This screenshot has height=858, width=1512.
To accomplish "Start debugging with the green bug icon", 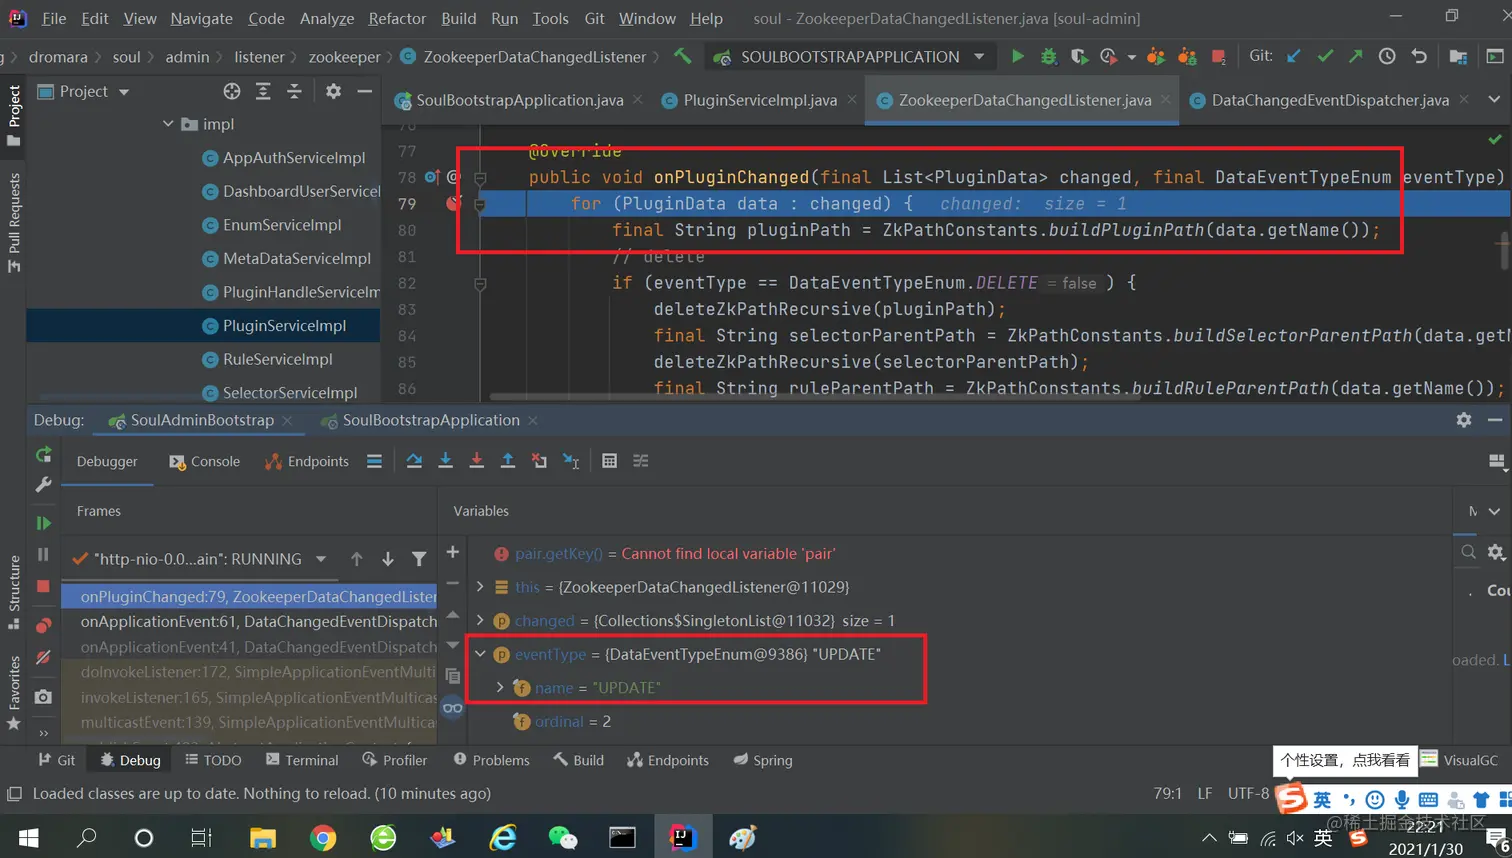I will click(x=1048, y=57).
